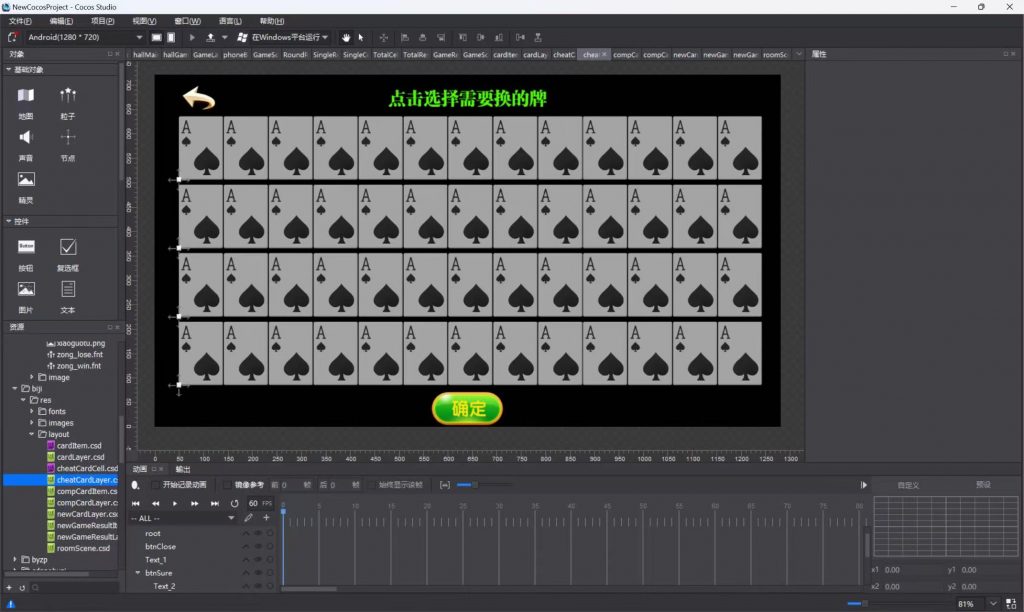1024x612 pixels.
Task: Enable the 开始记录动画 checkbox
Action: coord(156,485)
